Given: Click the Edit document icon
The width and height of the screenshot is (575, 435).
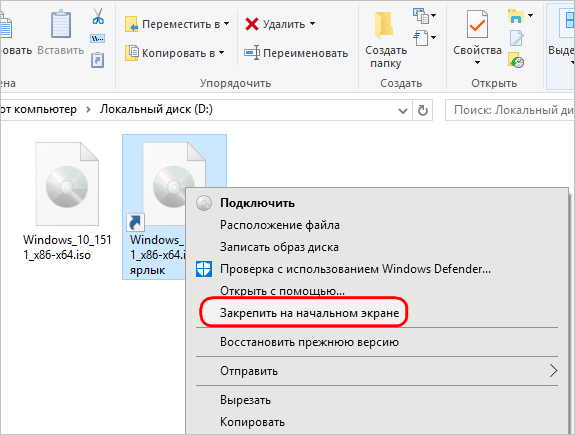Looking at the screenshot, I should coord(517,39).
